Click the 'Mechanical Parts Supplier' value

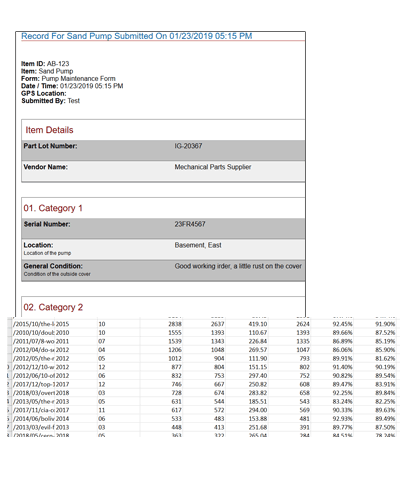[x=213, y=167]
